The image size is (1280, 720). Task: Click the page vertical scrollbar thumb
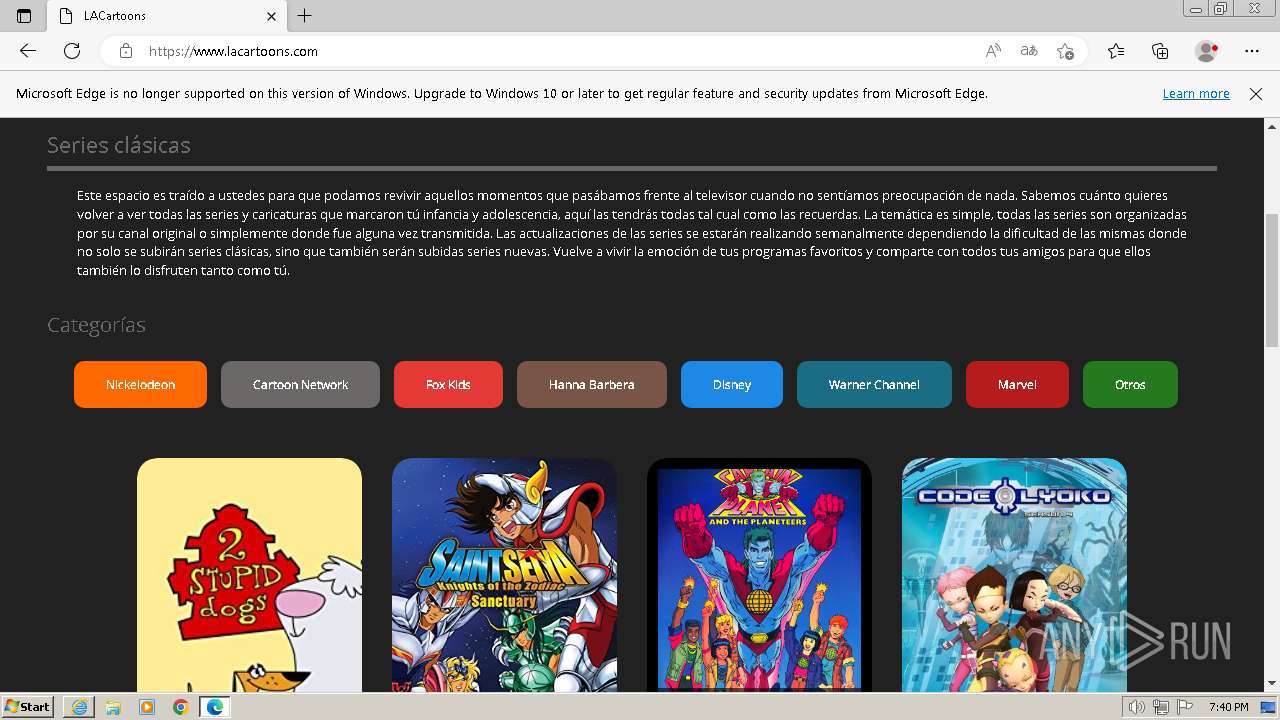[1271, 280]
